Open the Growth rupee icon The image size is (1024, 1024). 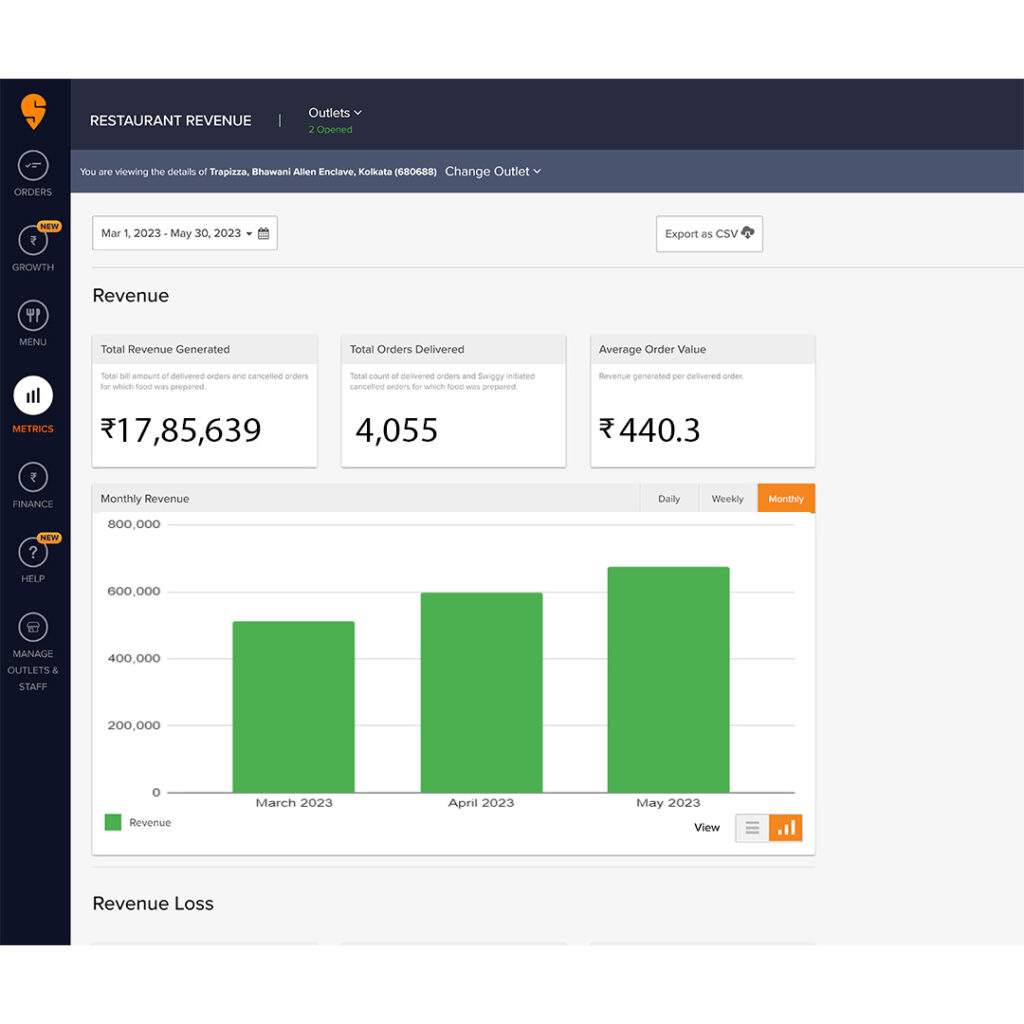click(x=33, y=241)
